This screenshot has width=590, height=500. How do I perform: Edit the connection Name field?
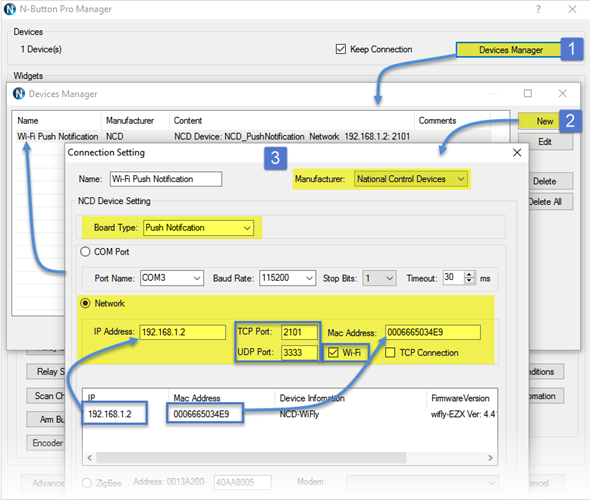pyautogui.click(x=166, y=179)
